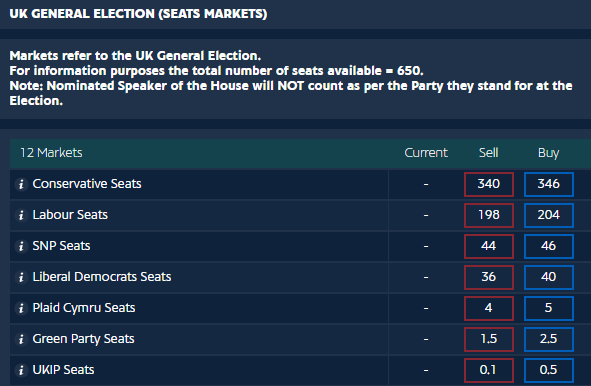The width and height of the screenshot is (591, 386).
Task: Buy SNP Seats at 46
Action: [x=549, y=246]
